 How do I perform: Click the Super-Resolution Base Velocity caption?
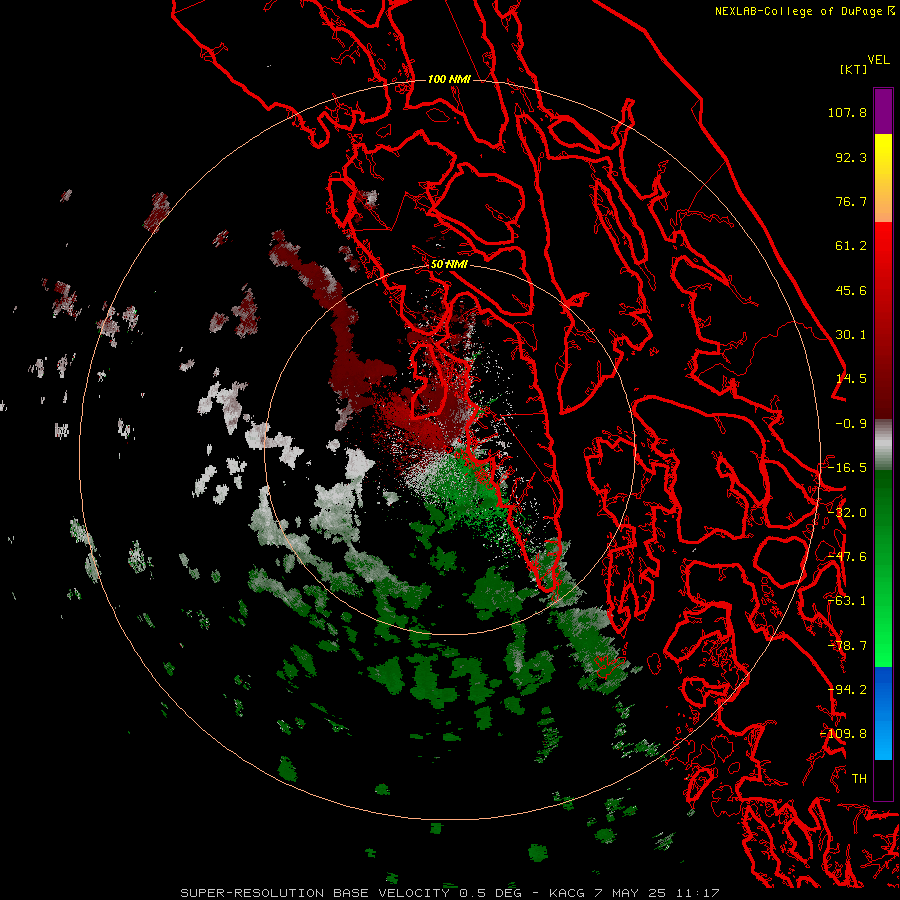click(449, 893)
